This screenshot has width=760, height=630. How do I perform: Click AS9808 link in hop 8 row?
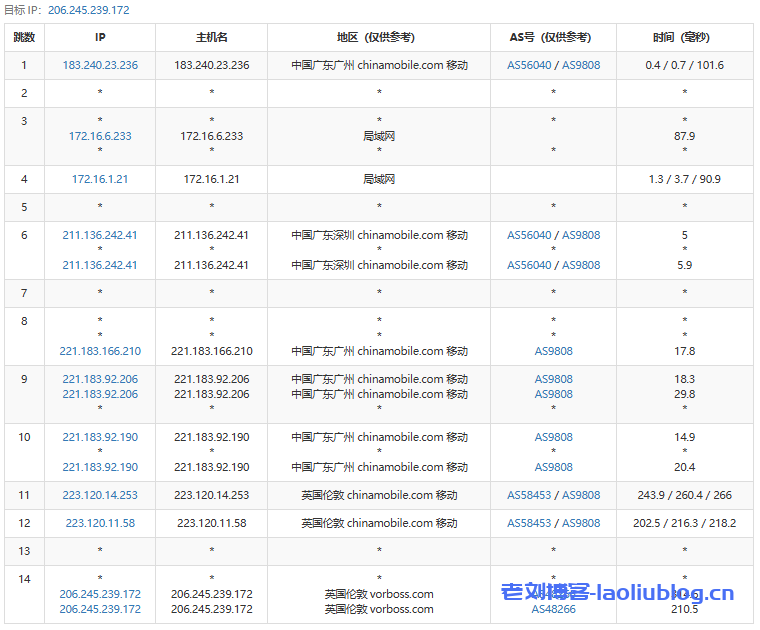coord(553,351)
